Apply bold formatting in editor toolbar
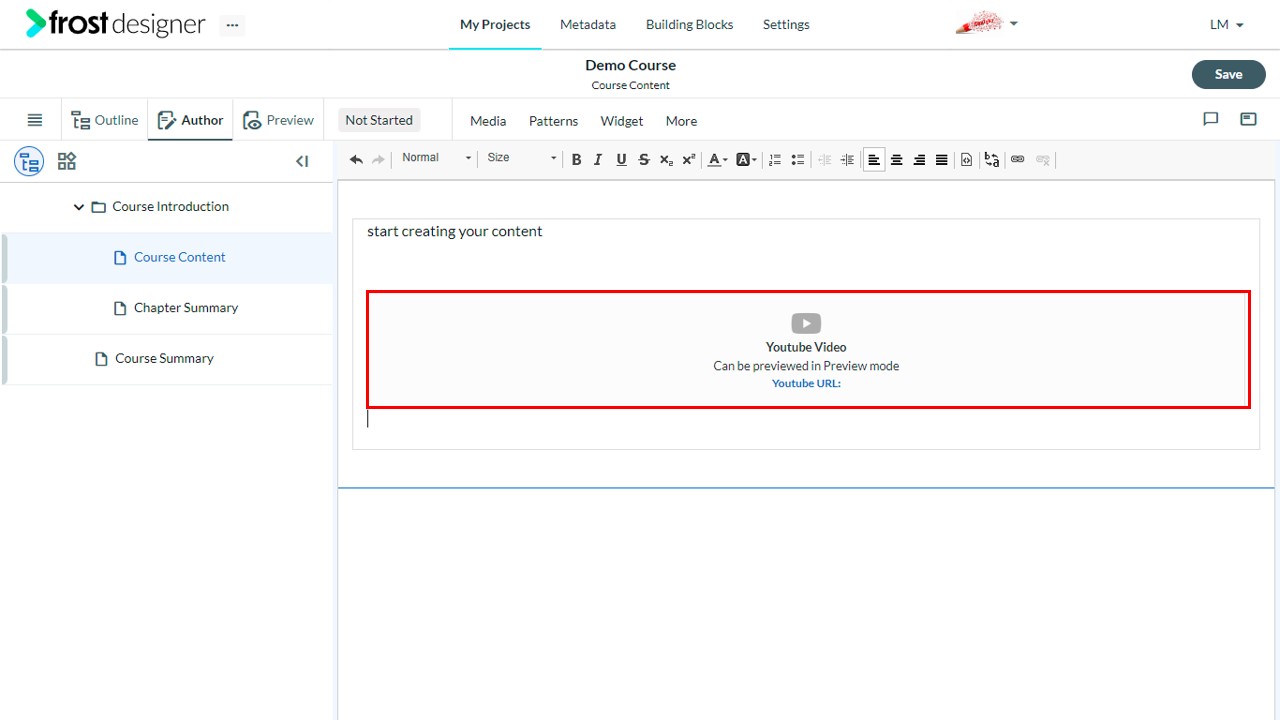 tap(576, 160)
